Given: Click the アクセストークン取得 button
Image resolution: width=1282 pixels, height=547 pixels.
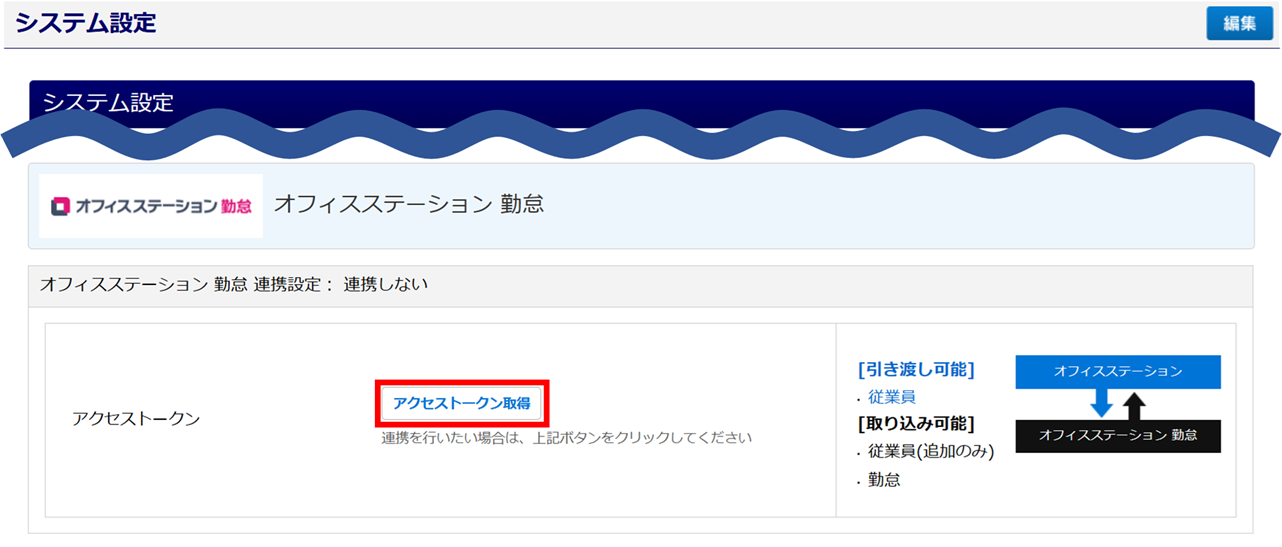Looking at the screenshot, I should coord(461,404).
